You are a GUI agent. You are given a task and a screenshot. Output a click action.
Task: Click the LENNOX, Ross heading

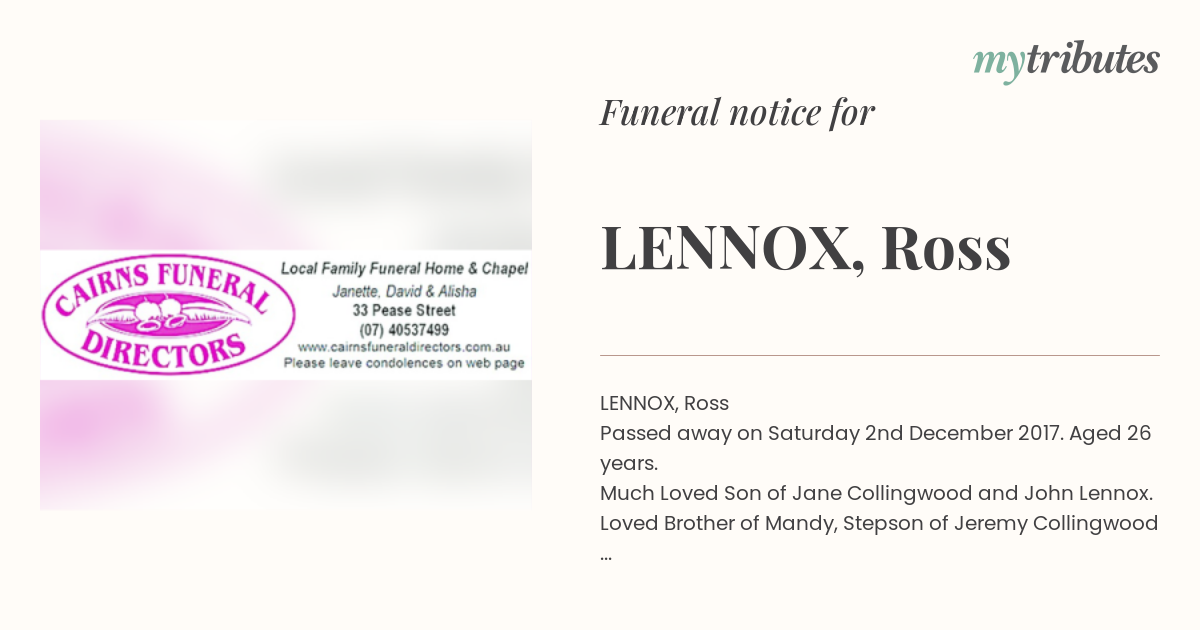[805, 250]
